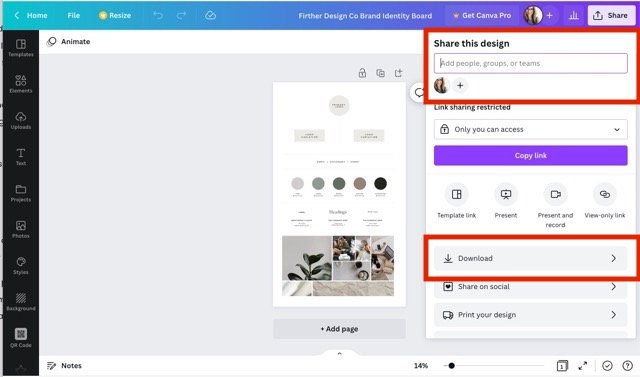
Task: Expand the Download option
Action: pyautogui.click(x=531, y=258)
